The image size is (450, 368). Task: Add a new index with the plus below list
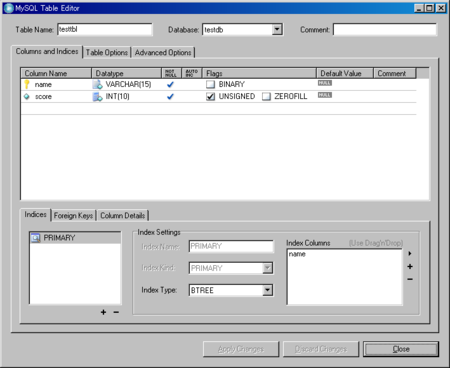(103, 312)
